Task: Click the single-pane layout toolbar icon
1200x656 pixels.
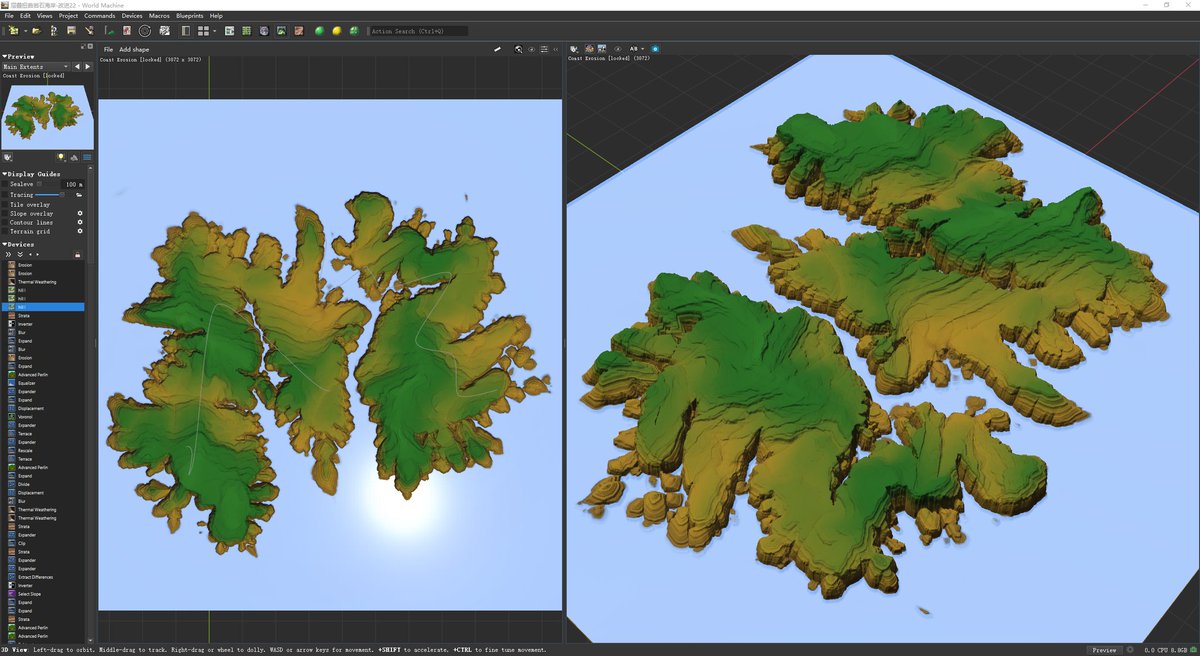Action: tap(185, 31)
